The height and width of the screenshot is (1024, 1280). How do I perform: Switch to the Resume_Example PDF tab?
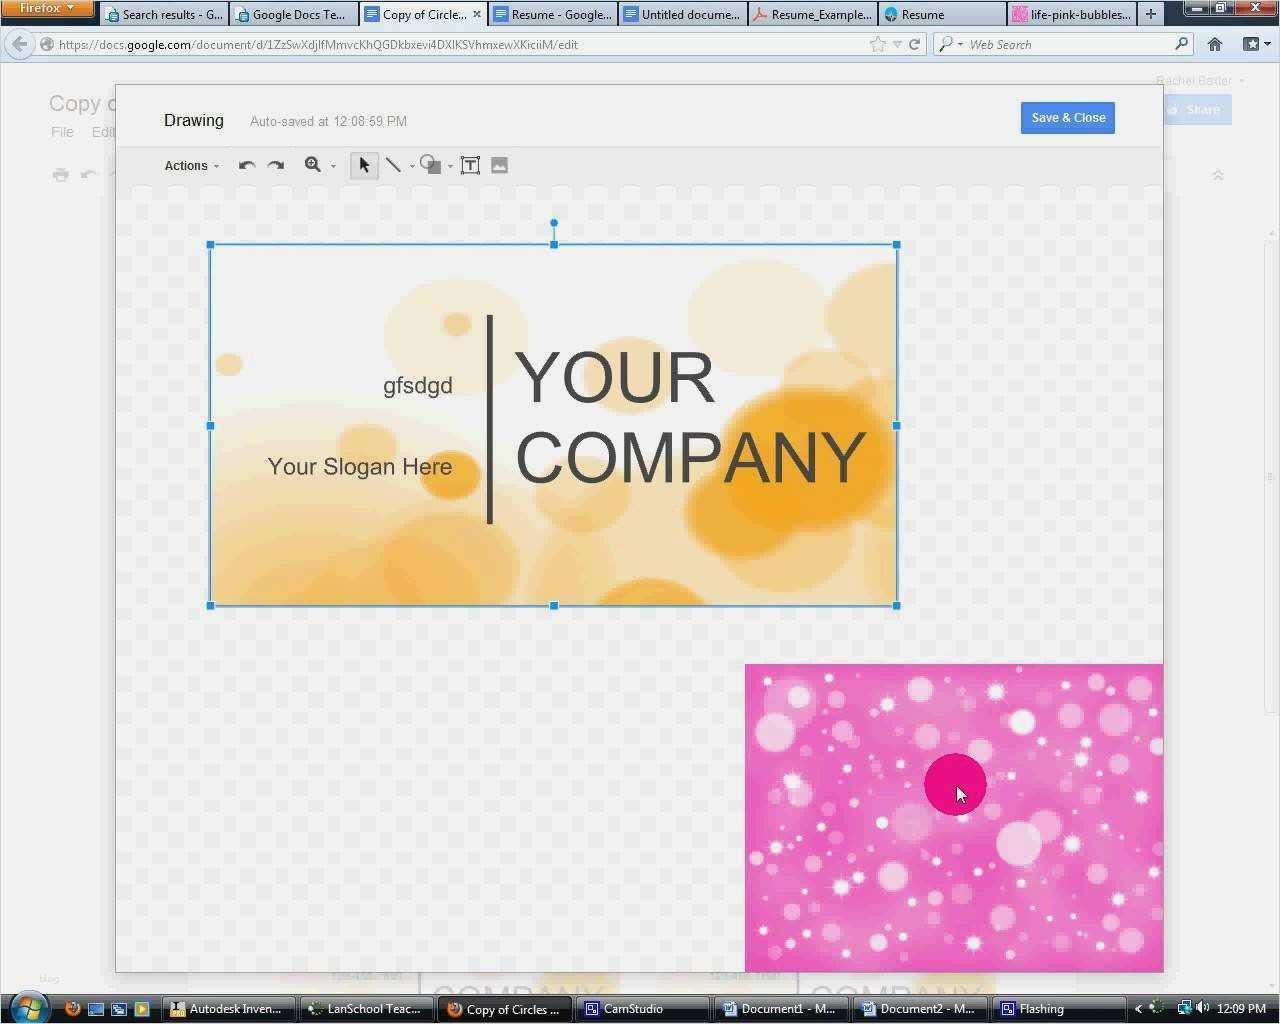812,14
